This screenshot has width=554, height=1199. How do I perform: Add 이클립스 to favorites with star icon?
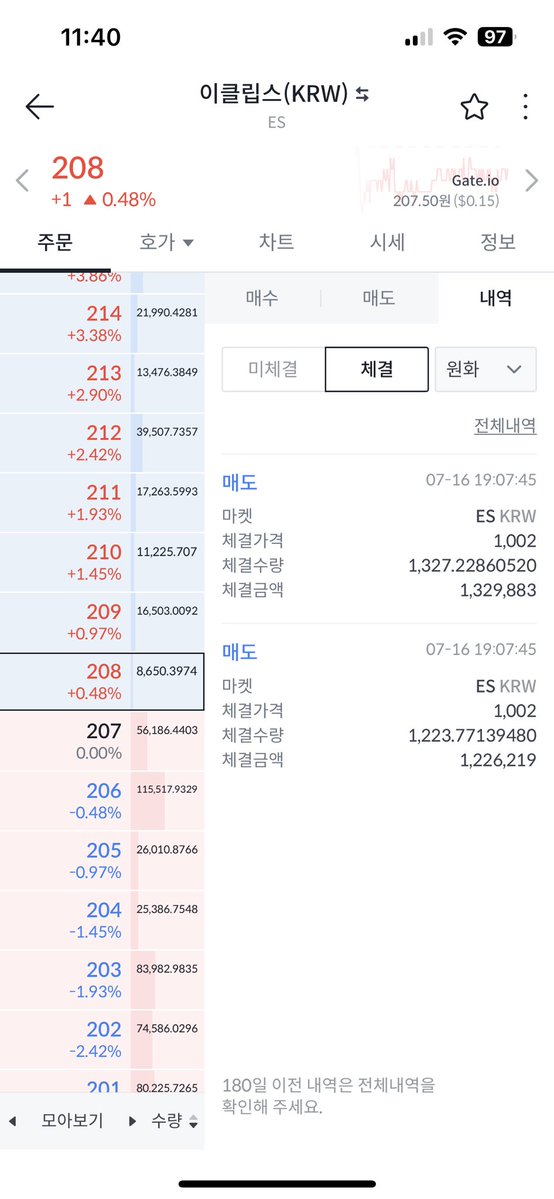coord(474,107)
